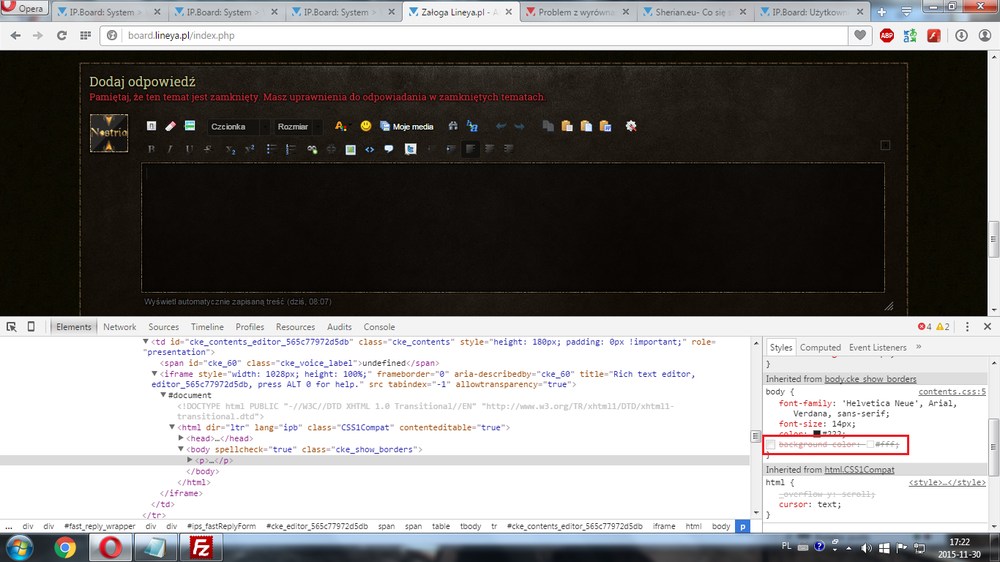Viewport: 1000px width, 562px height.
Task: Switch to the Console tab in DevTools
Action: pyautogui.click(x=379, y=327)
